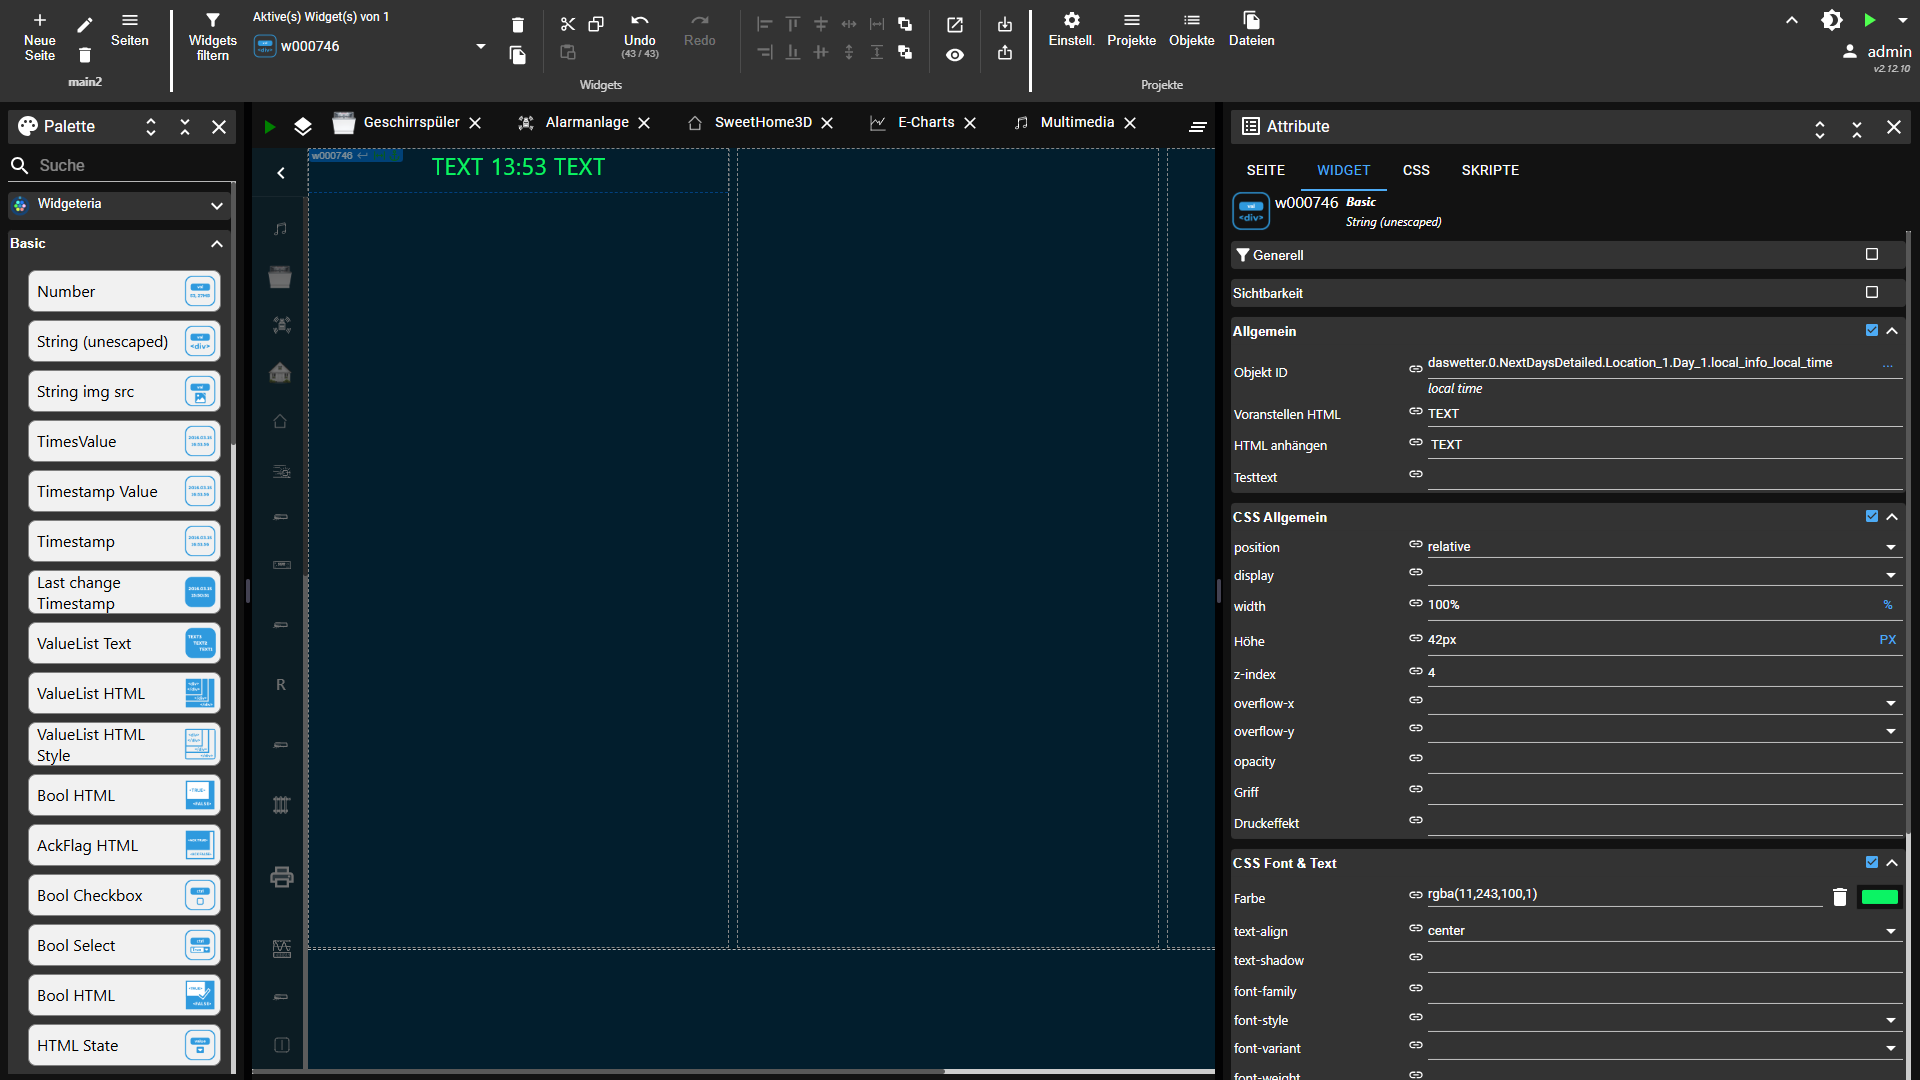Open the Dateien file manager
The height and width of the screenshot is (1080, 1920).
[1251, 21]
